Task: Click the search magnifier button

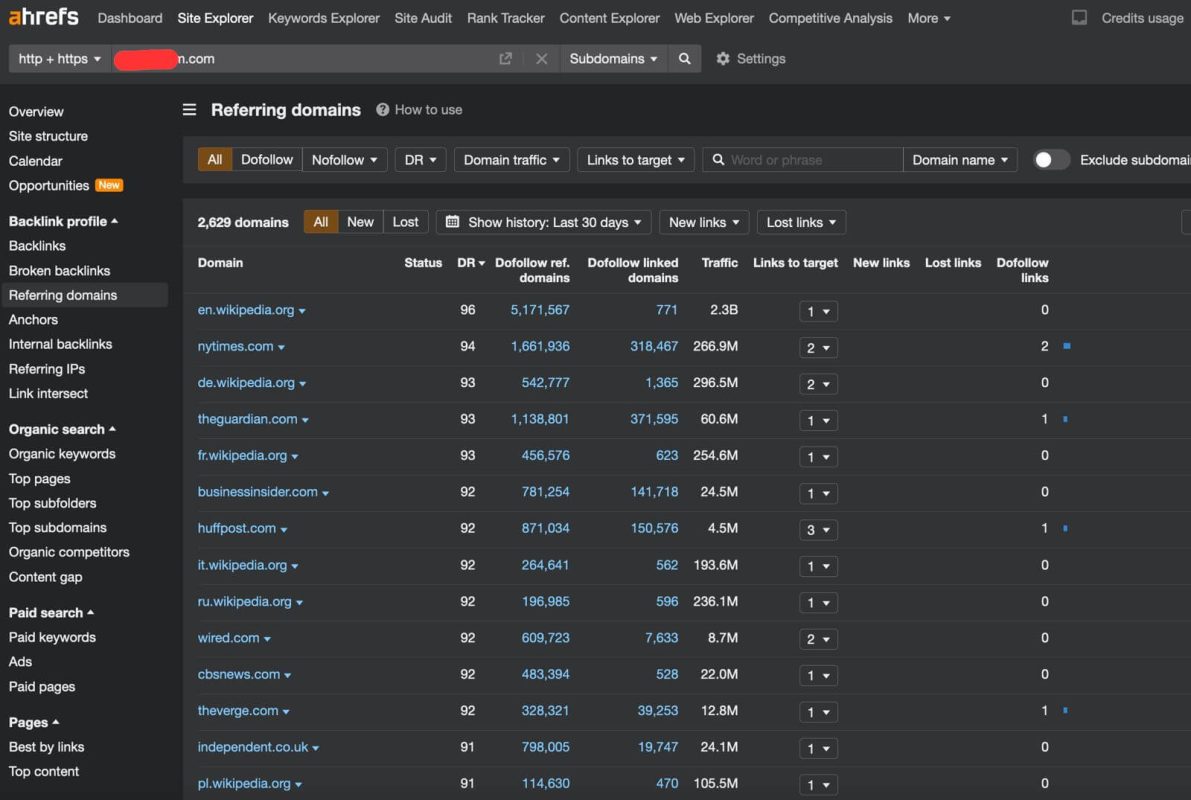Action: [x=684, y=58]
